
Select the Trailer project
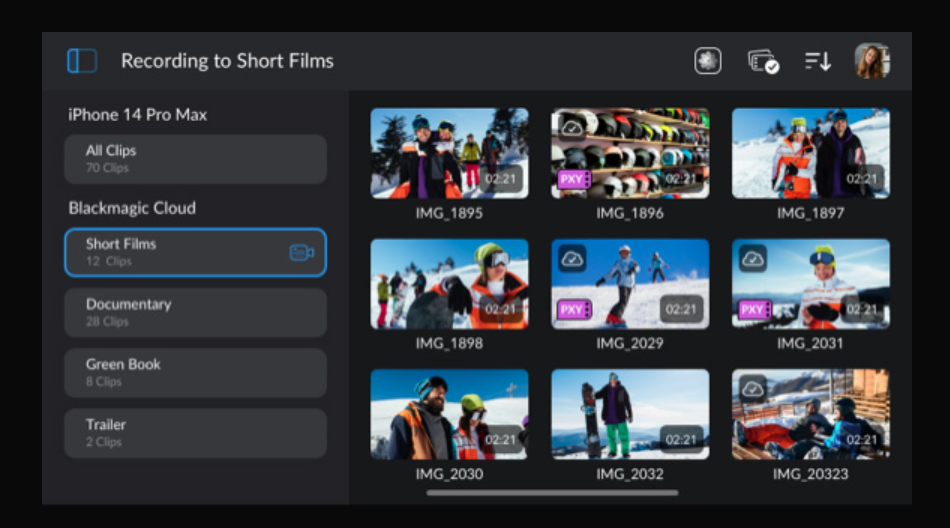coord(195,432)
